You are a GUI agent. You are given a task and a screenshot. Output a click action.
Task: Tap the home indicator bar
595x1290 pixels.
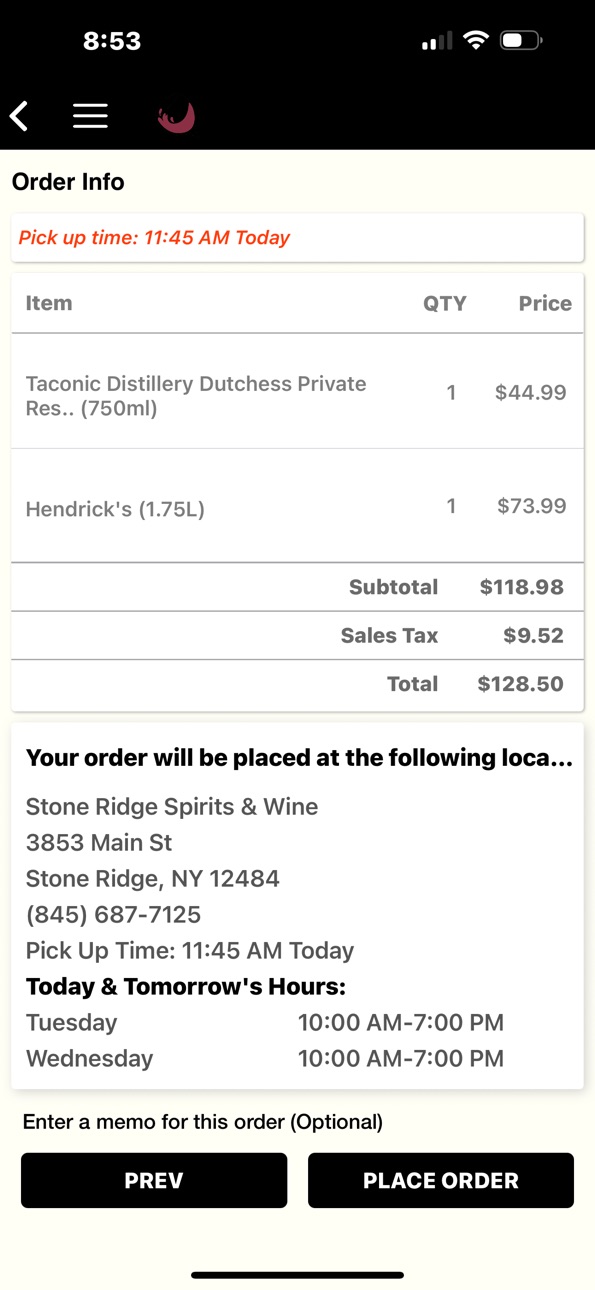297,1275
